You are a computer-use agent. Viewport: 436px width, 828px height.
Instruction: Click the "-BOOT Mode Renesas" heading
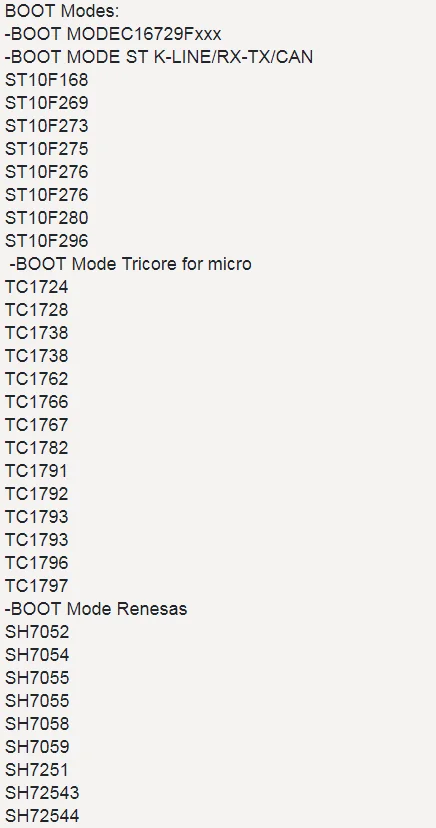(96, 608)
